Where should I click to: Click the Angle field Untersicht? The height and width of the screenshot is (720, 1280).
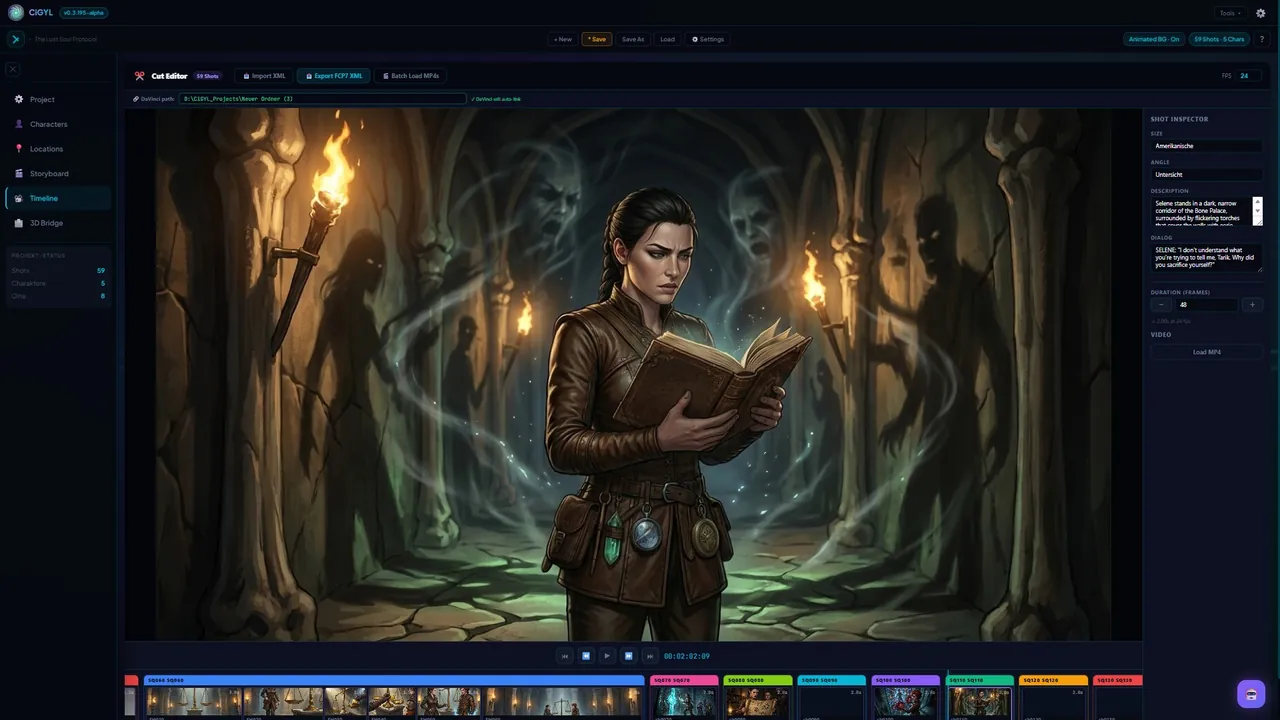click(1206, 175)
